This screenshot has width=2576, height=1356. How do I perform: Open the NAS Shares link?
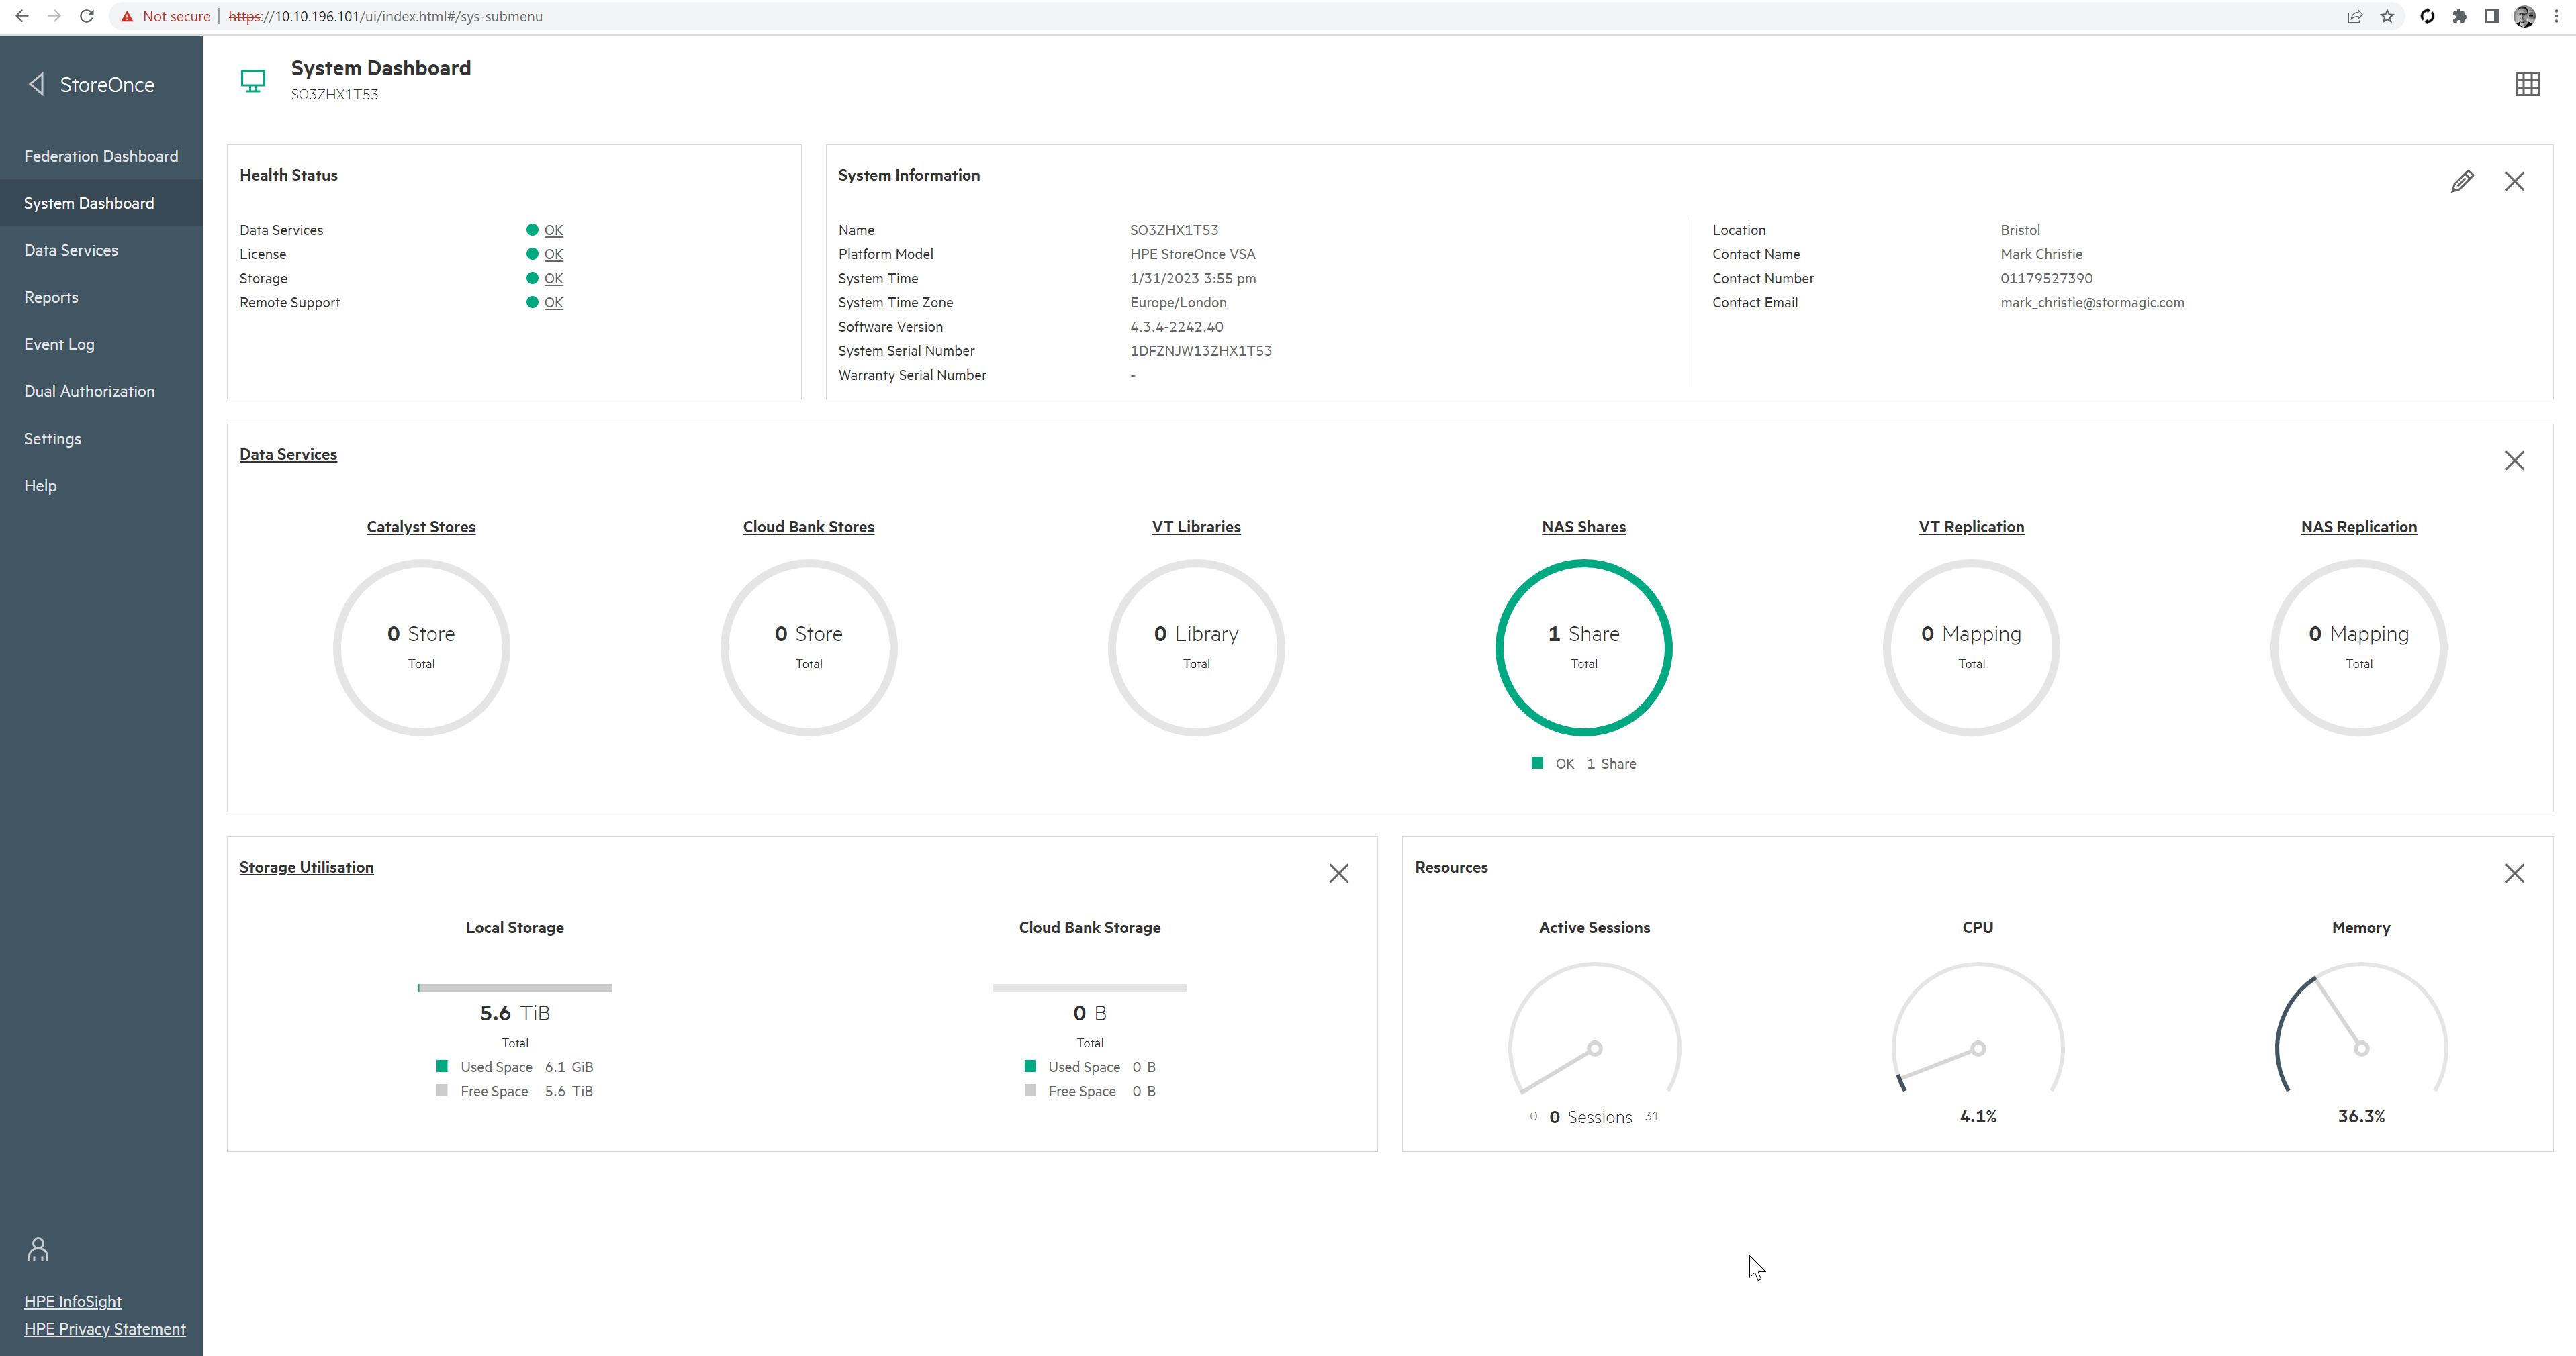[x=1584, y=527]
